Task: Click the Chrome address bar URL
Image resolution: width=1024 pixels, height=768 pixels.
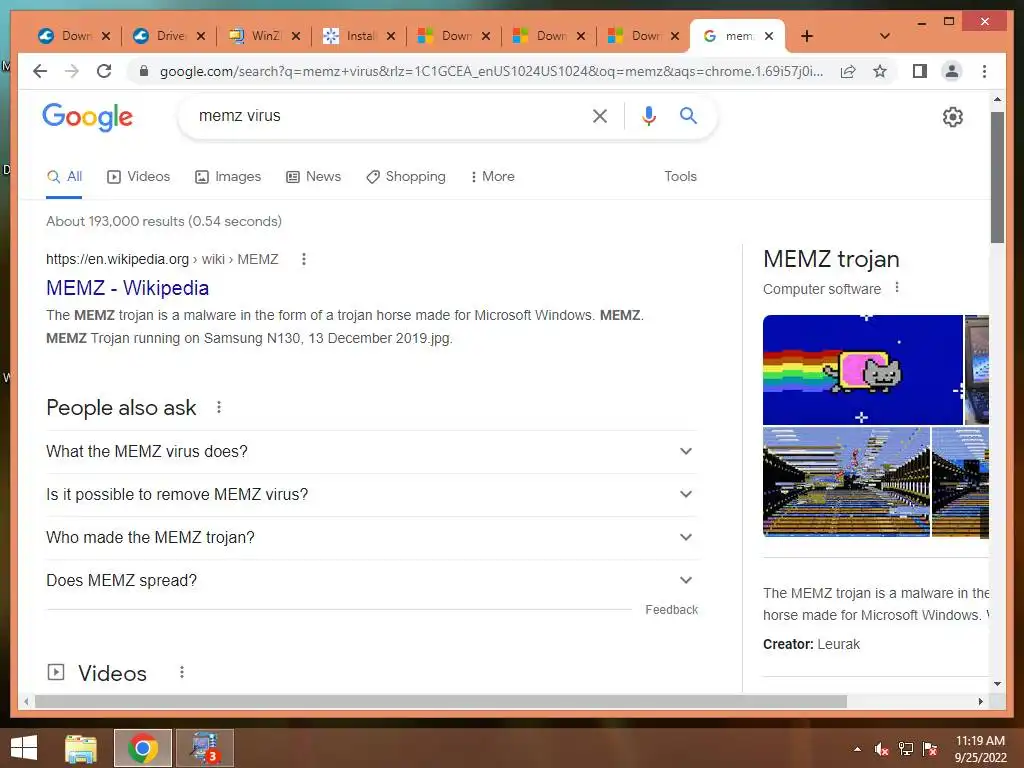Action: [491, 71]
